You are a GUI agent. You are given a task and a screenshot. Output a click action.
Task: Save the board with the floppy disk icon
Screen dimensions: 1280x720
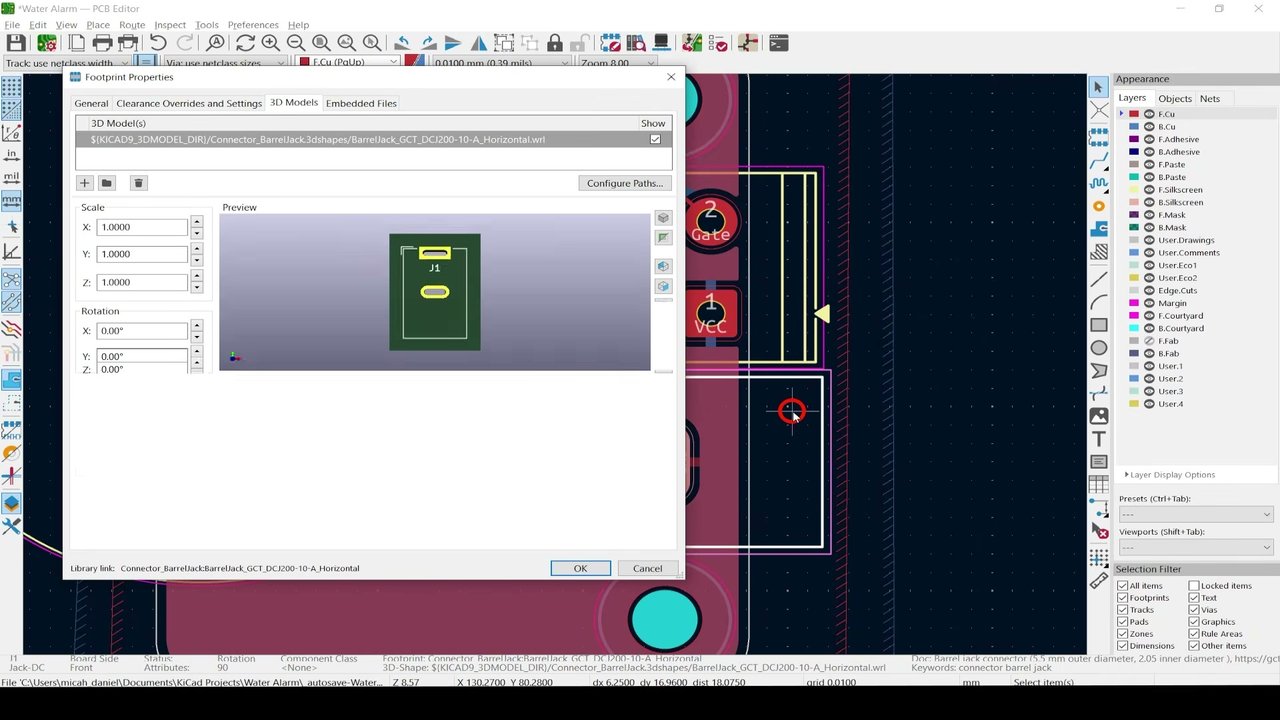point(16,43)
